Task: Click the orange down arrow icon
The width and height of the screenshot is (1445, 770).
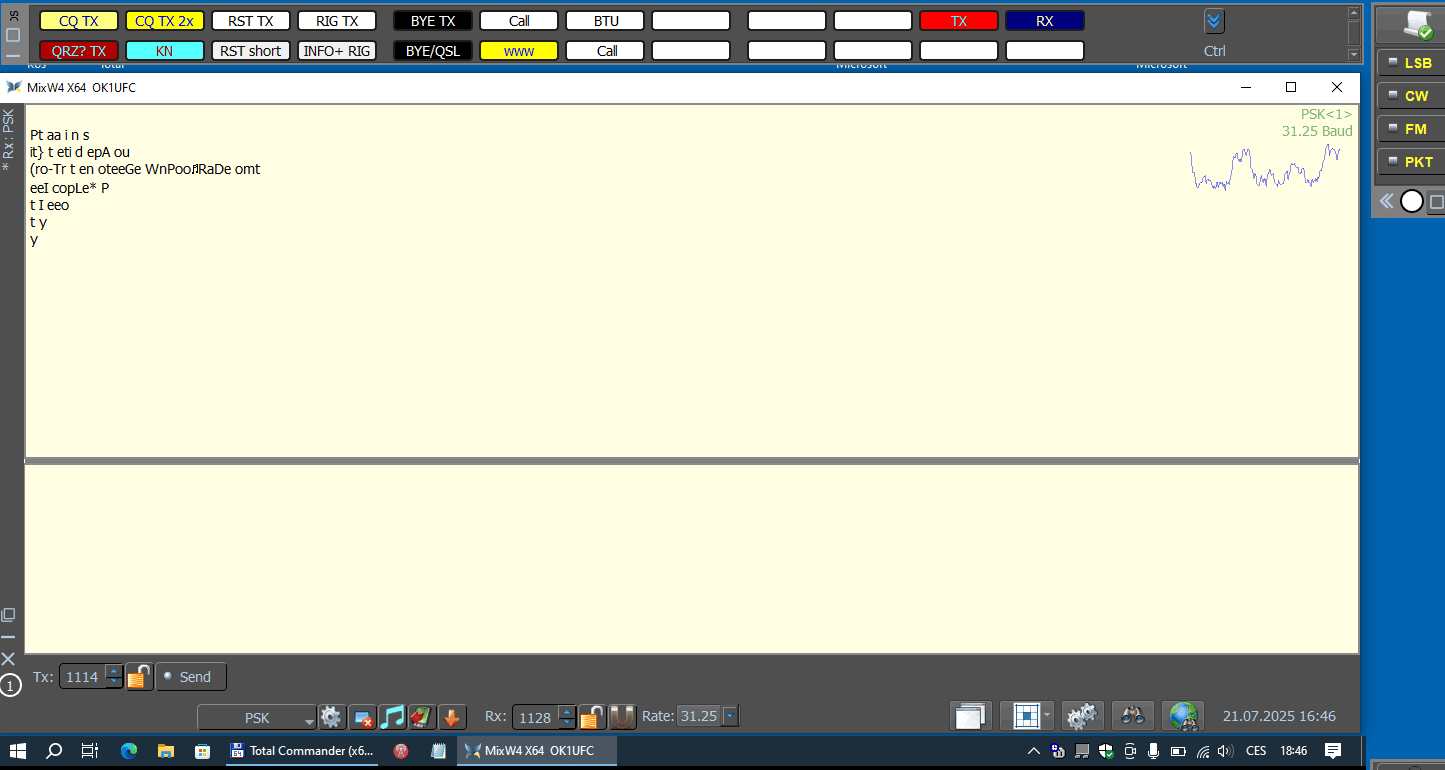Action: tap(452, 717)
